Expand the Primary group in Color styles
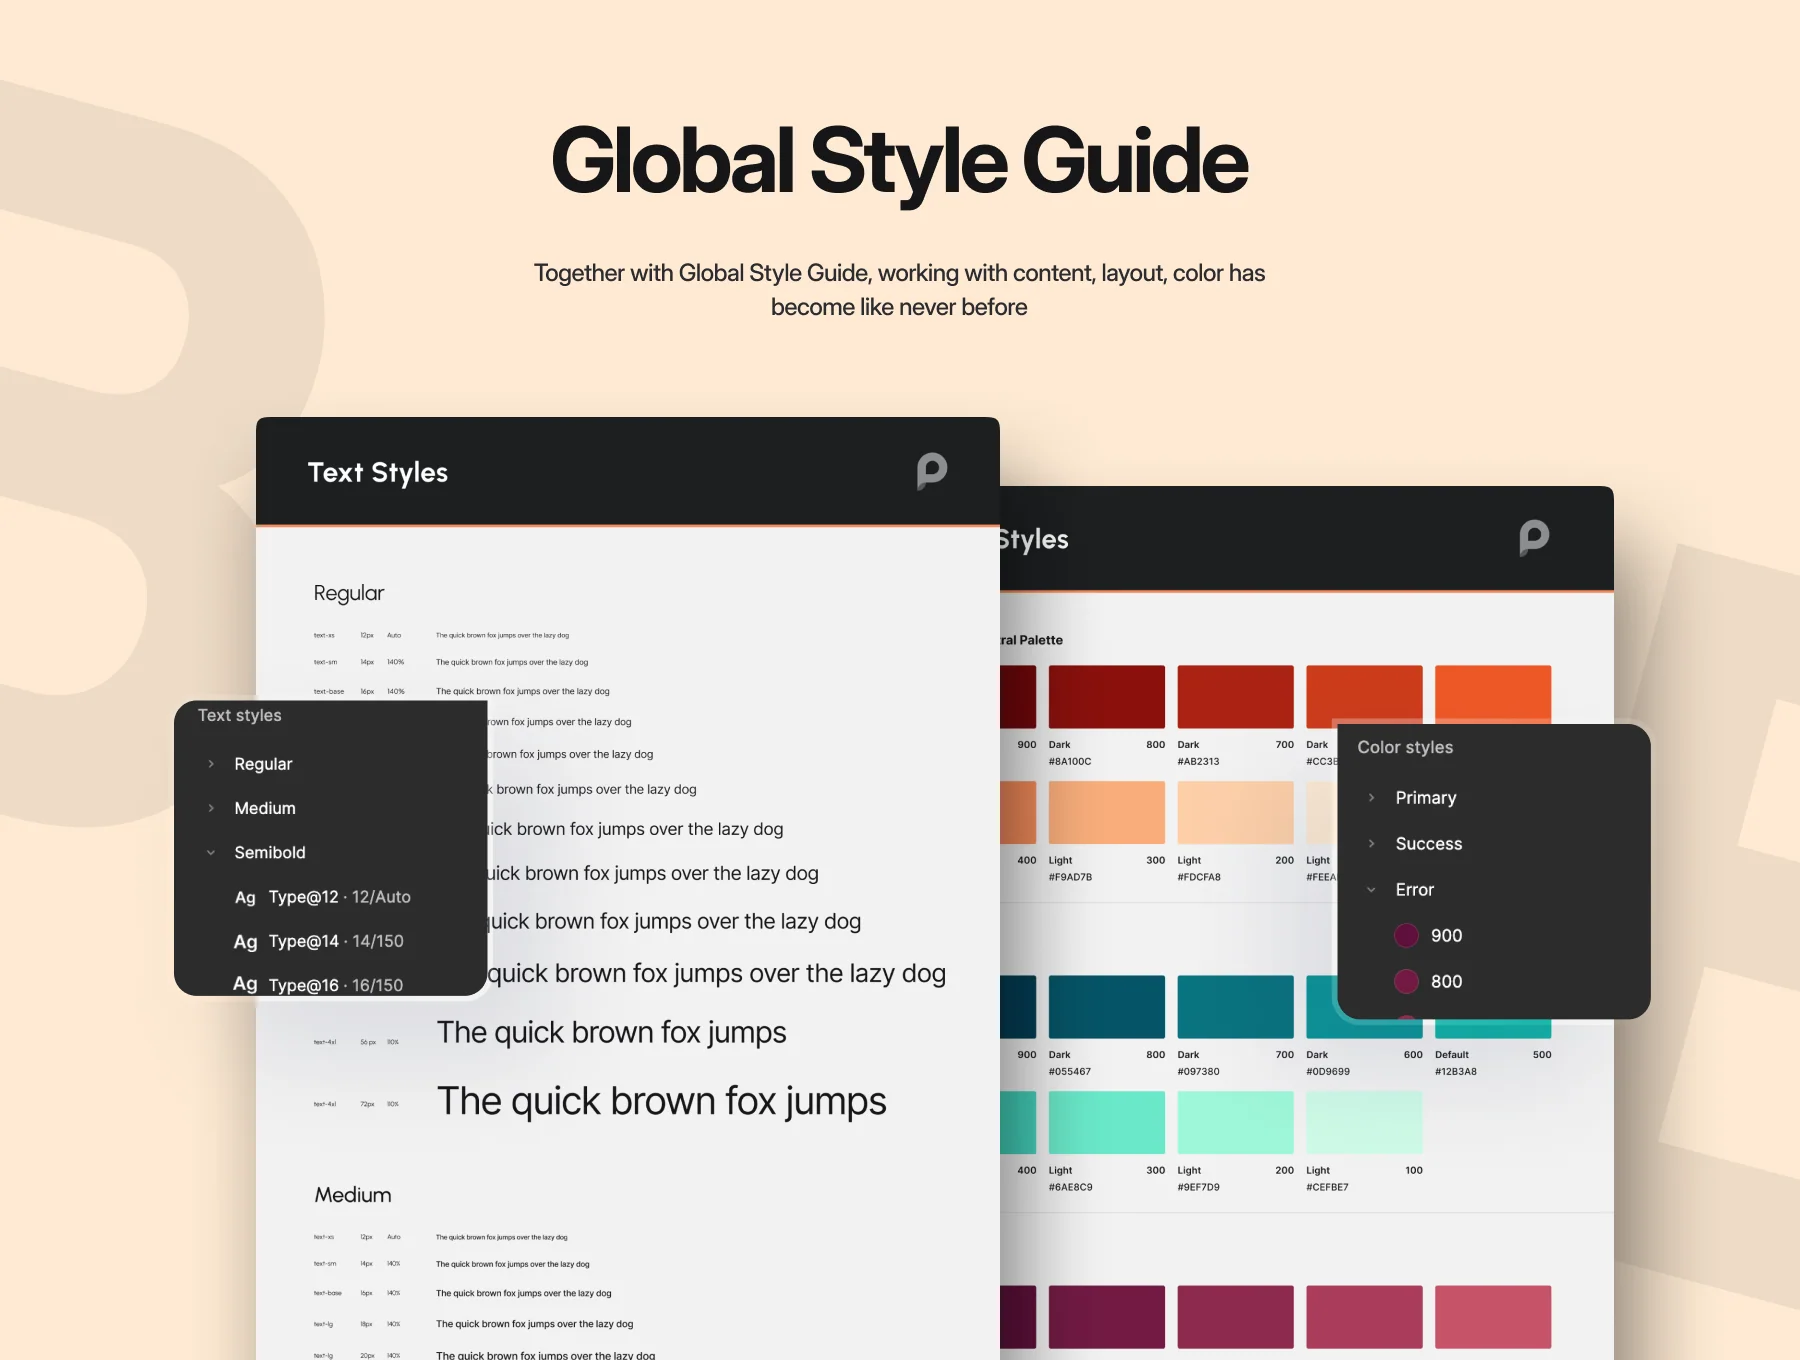The image size is (1800, 1360). [1371, 798]
